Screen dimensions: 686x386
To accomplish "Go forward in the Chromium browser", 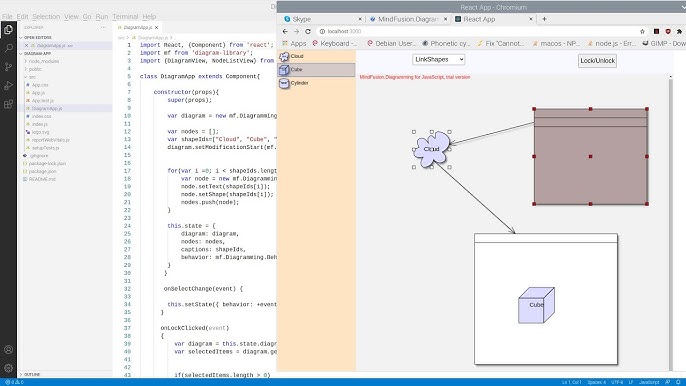I will 297,32.
